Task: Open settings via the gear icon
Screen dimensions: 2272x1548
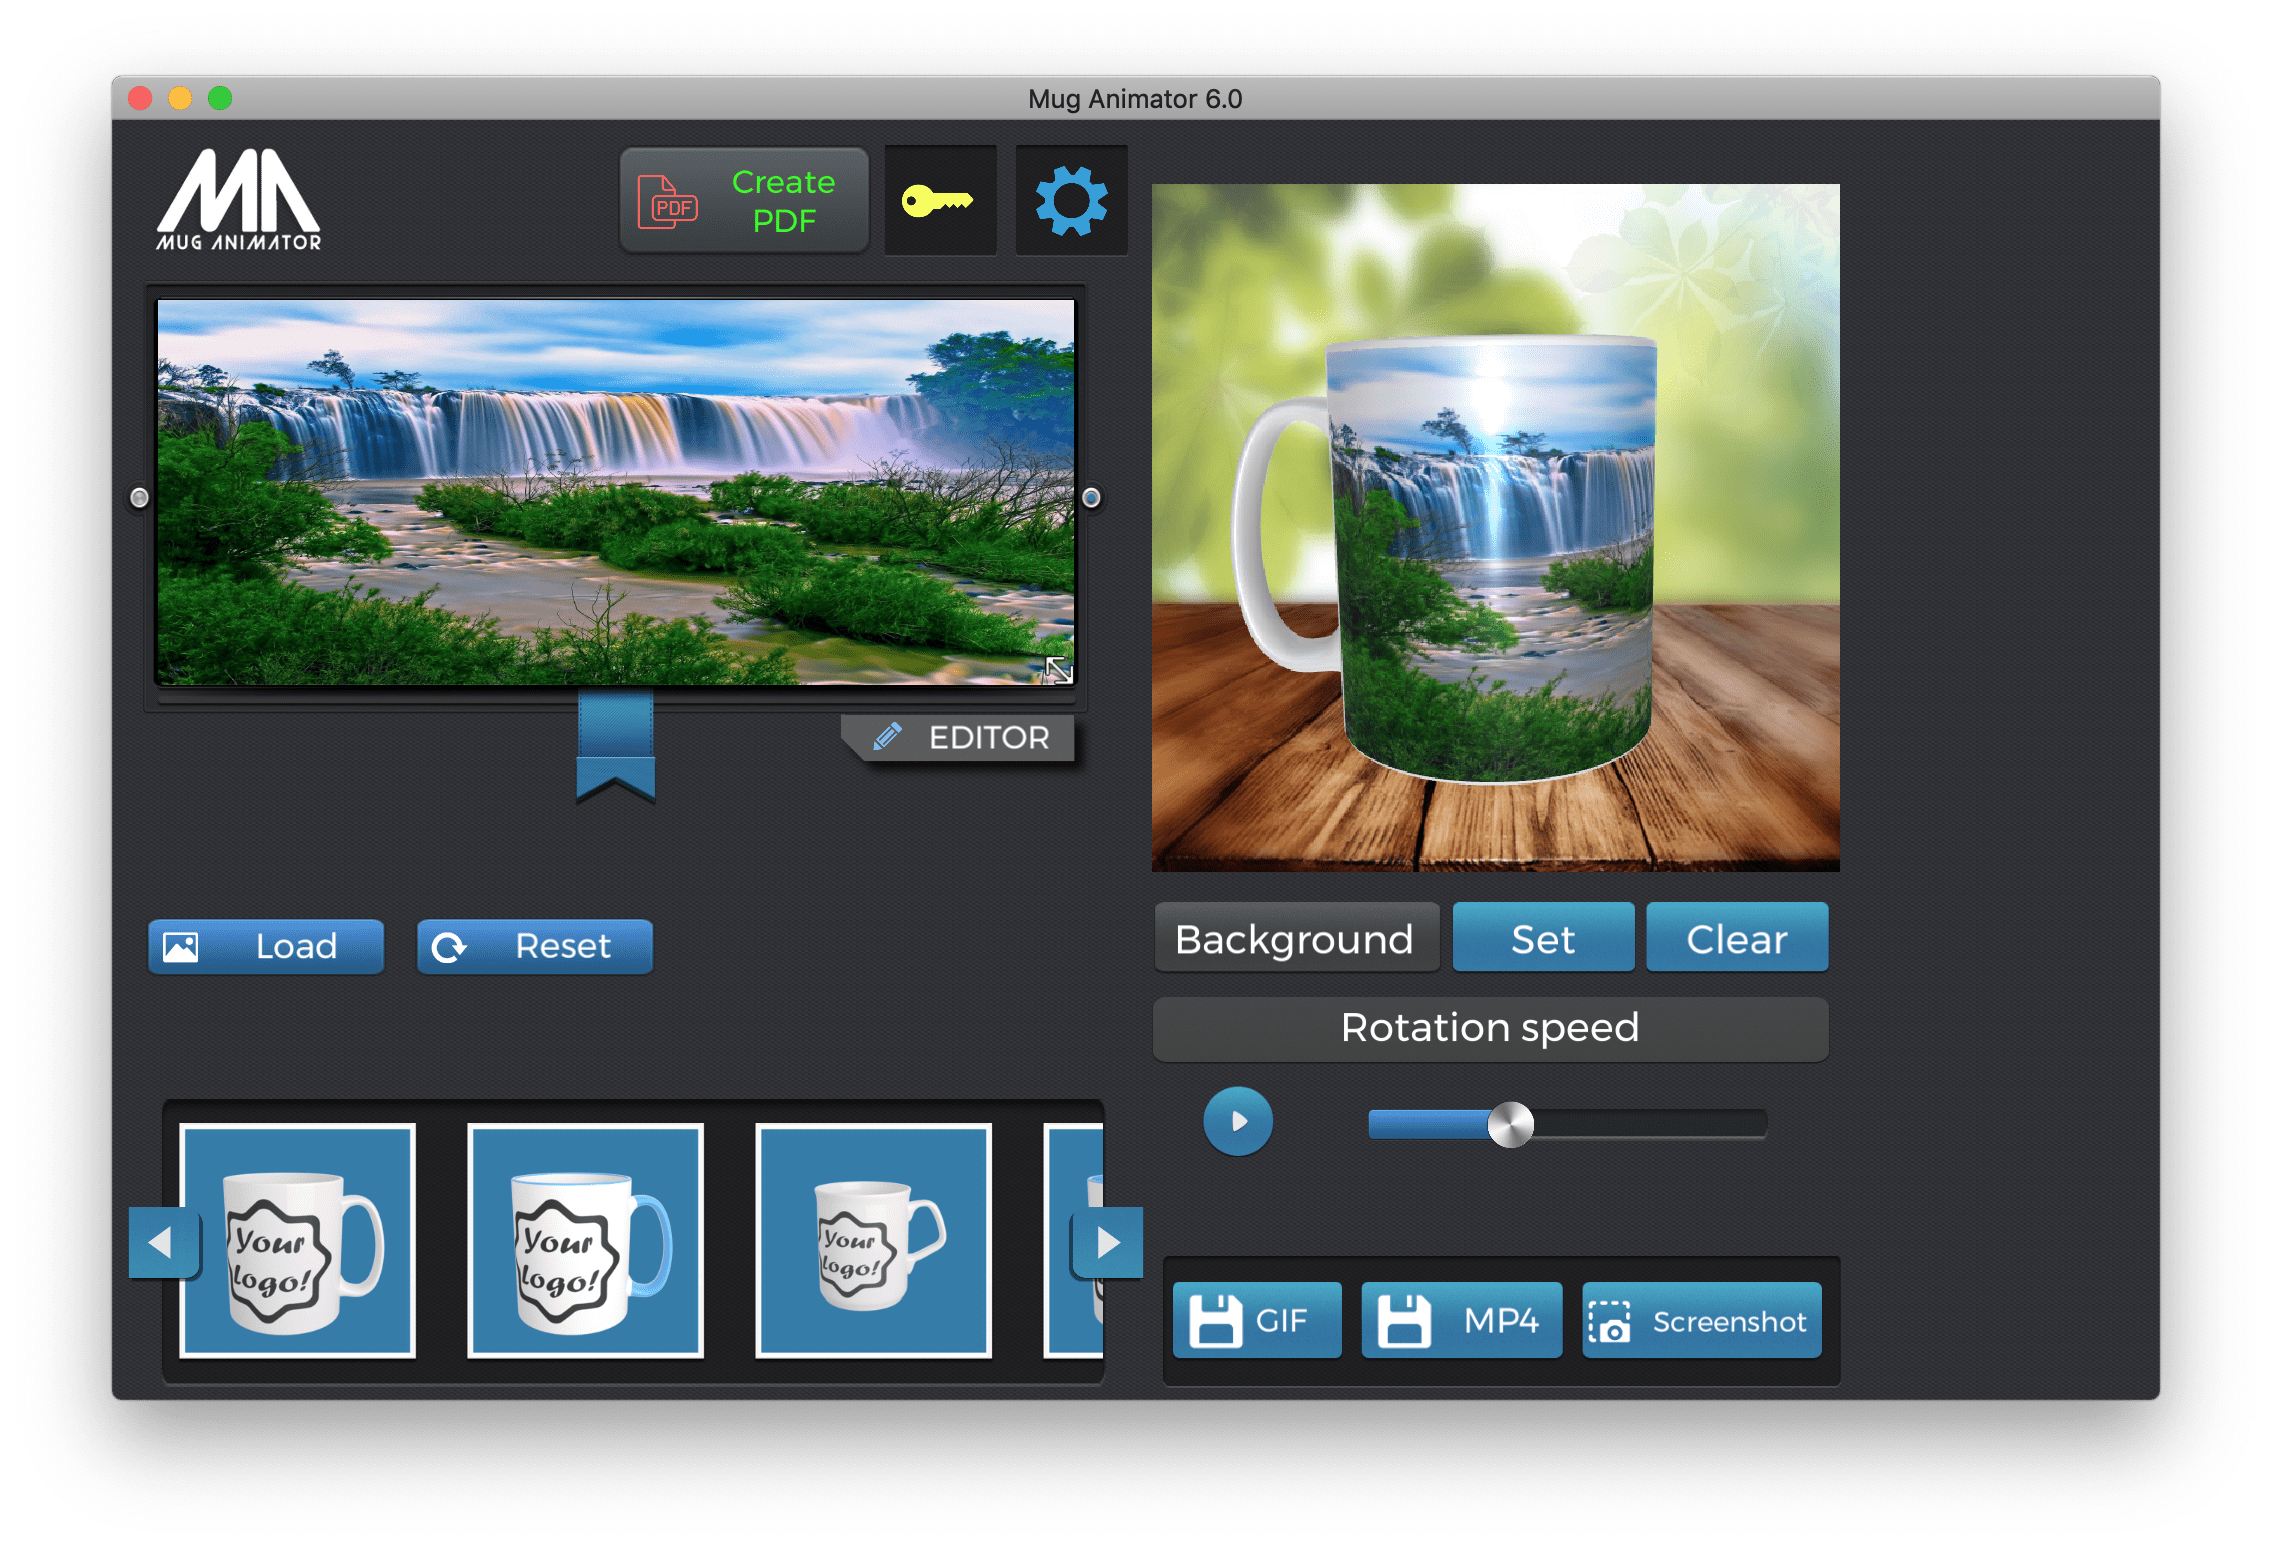Action: tap(1071, 200)
